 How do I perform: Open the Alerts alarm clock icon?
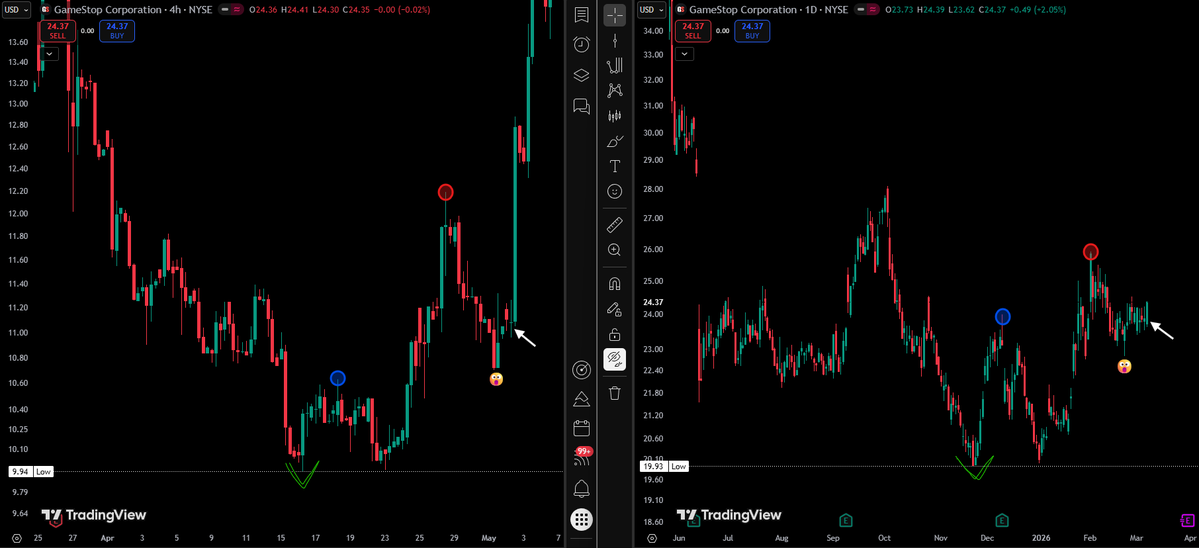point(581,44)
